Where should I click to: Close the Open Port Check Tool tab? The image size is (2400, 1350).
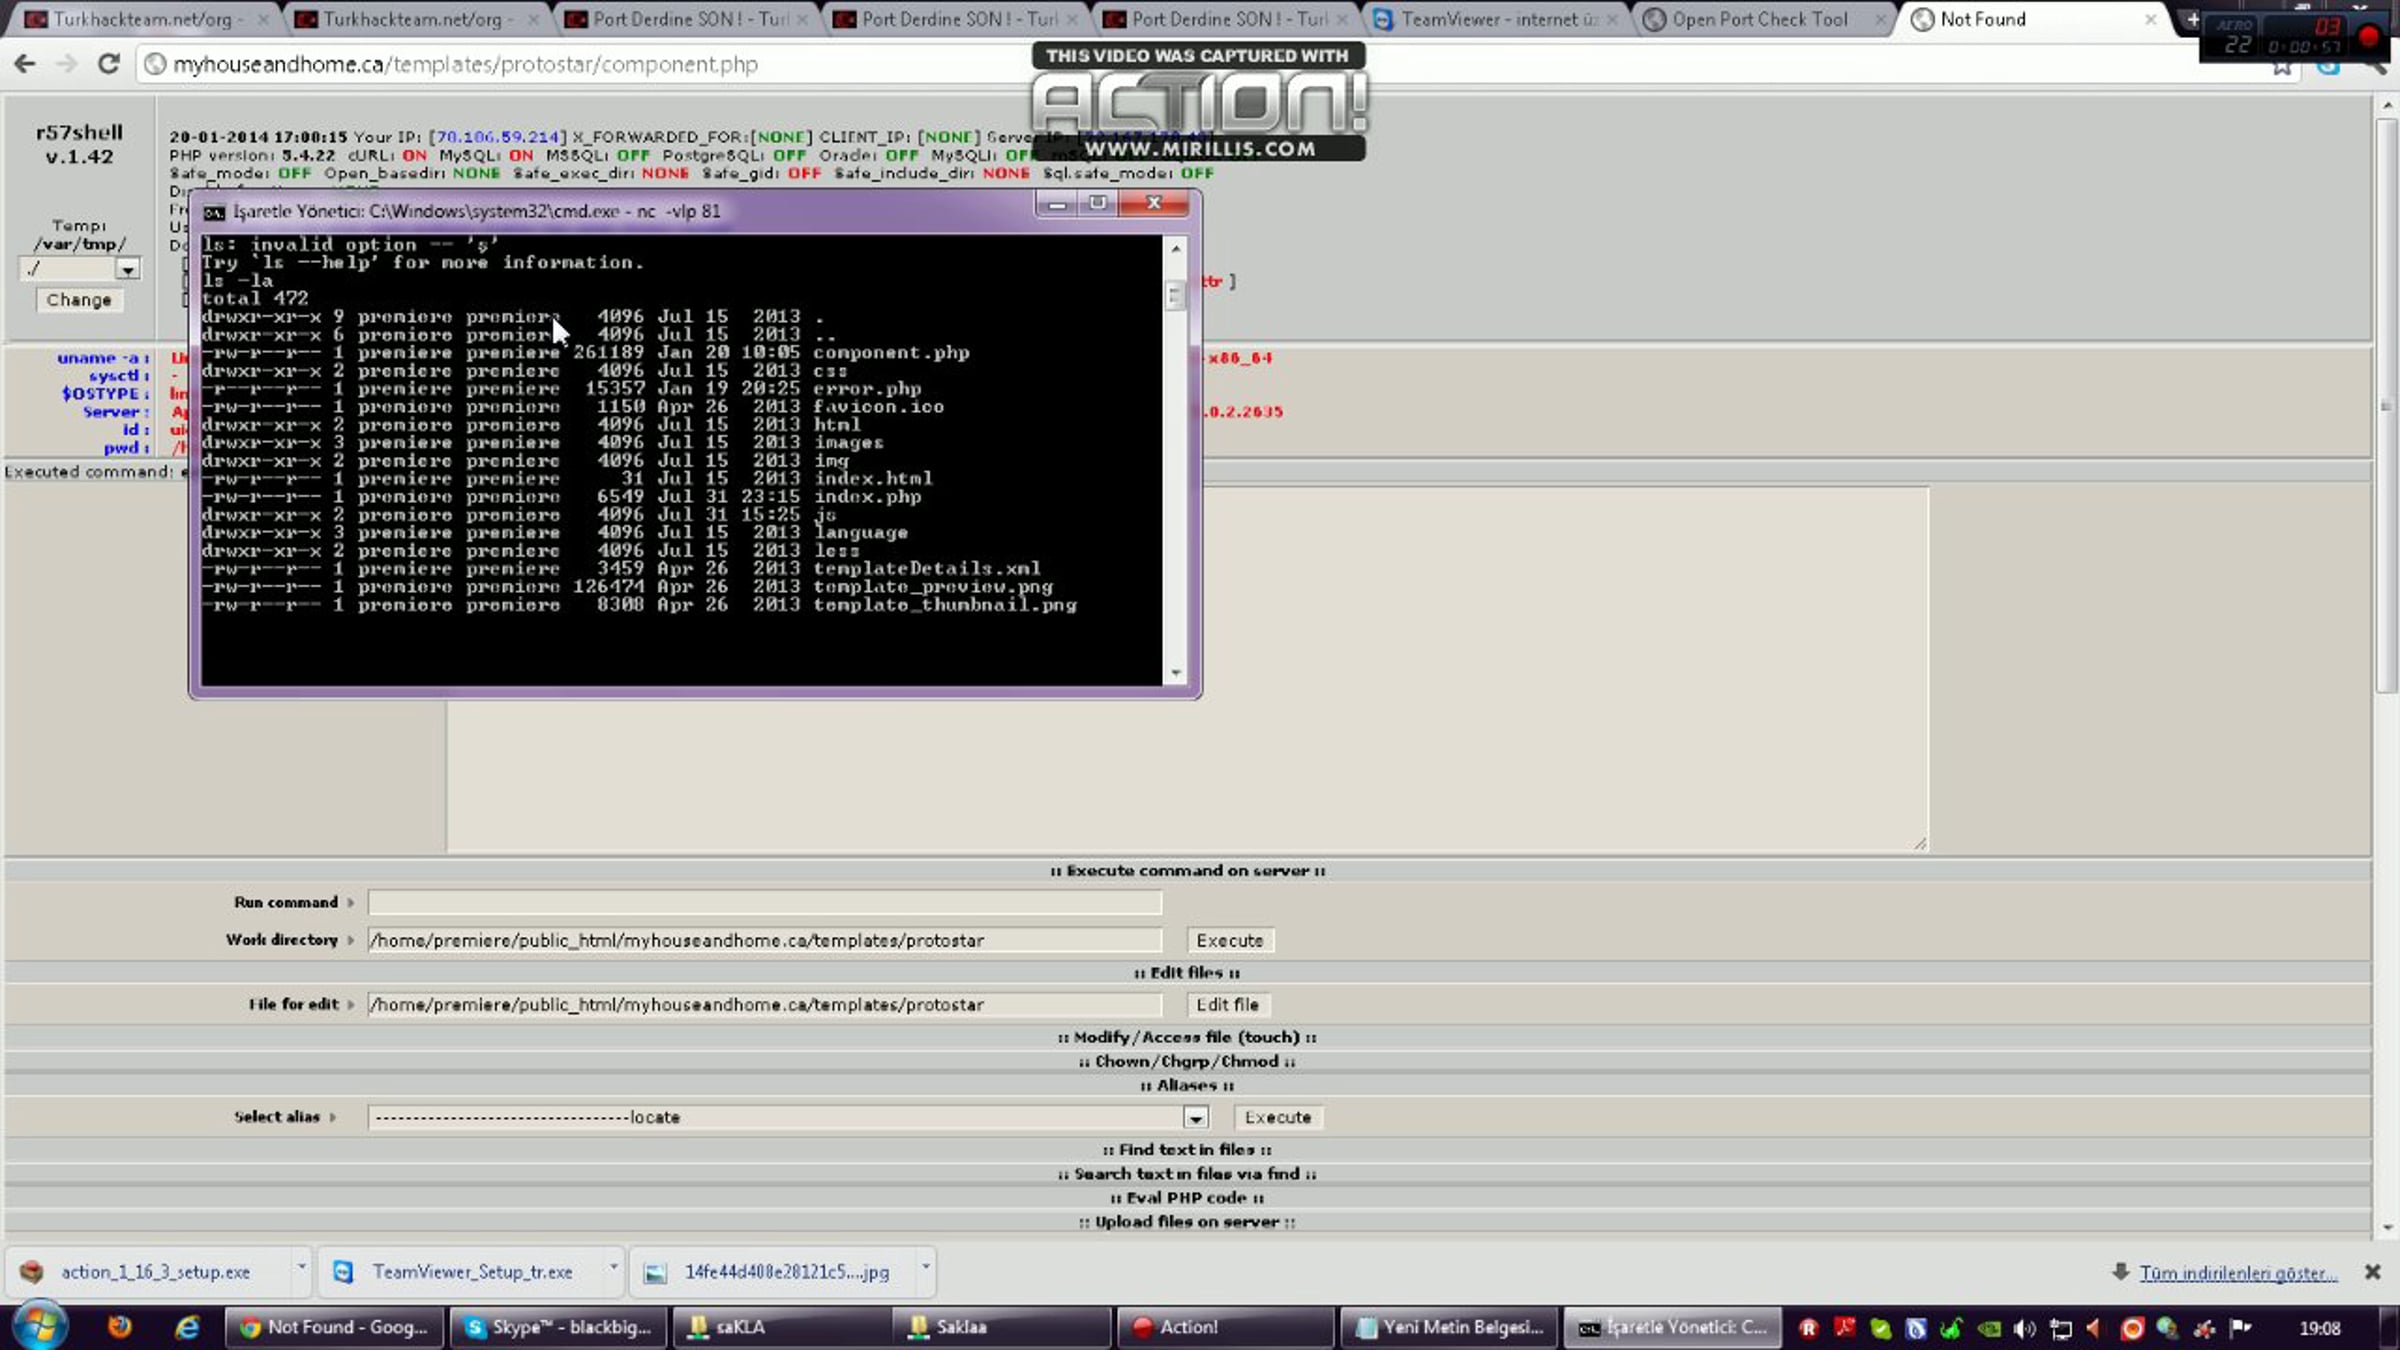1881,19
